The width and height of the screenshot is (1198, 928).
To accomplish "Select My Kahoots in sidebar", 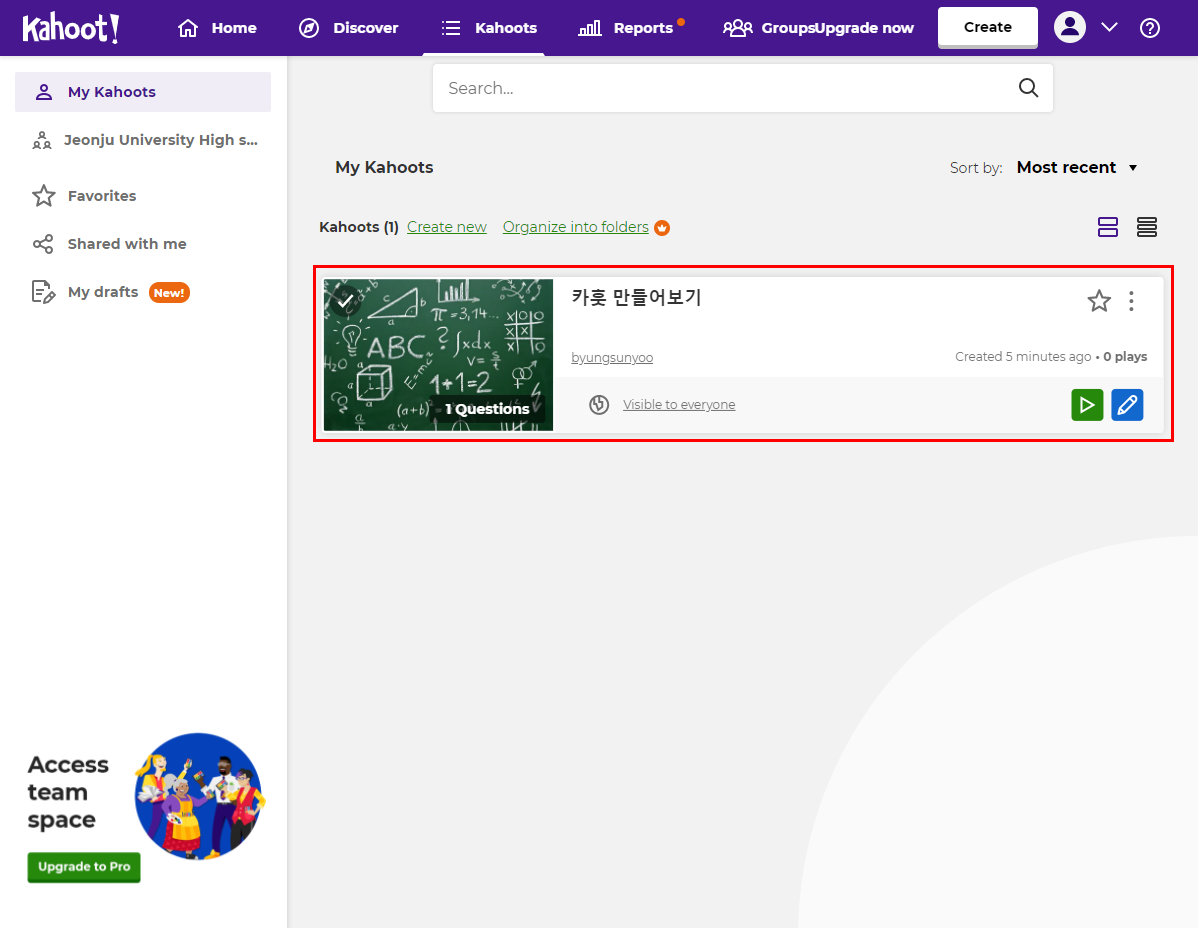I will 143,92.
